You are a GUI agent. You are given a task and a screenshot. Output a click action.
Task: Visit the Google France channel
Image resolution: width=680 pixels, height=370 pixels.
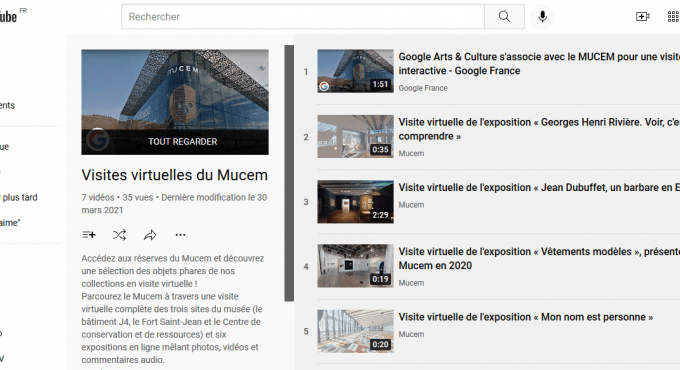(x=423, y=88)
